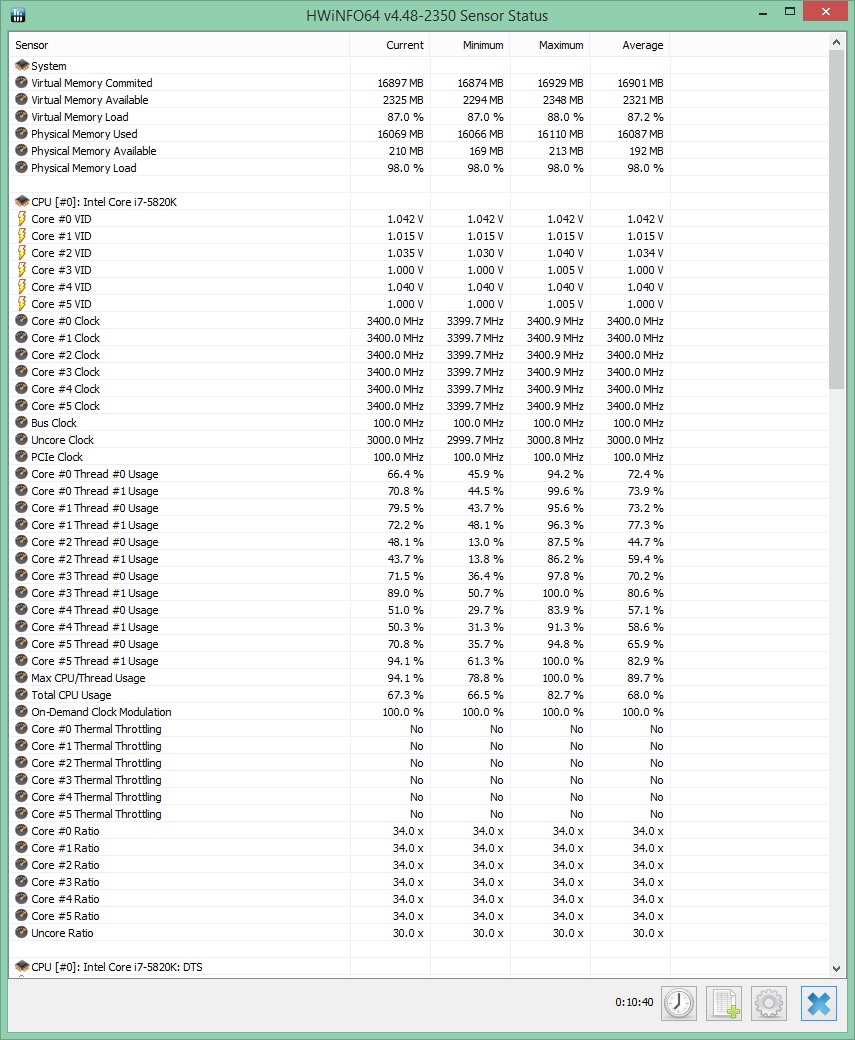
Task: Click the CPU DTS group chip icon
Action: [22, 966]
